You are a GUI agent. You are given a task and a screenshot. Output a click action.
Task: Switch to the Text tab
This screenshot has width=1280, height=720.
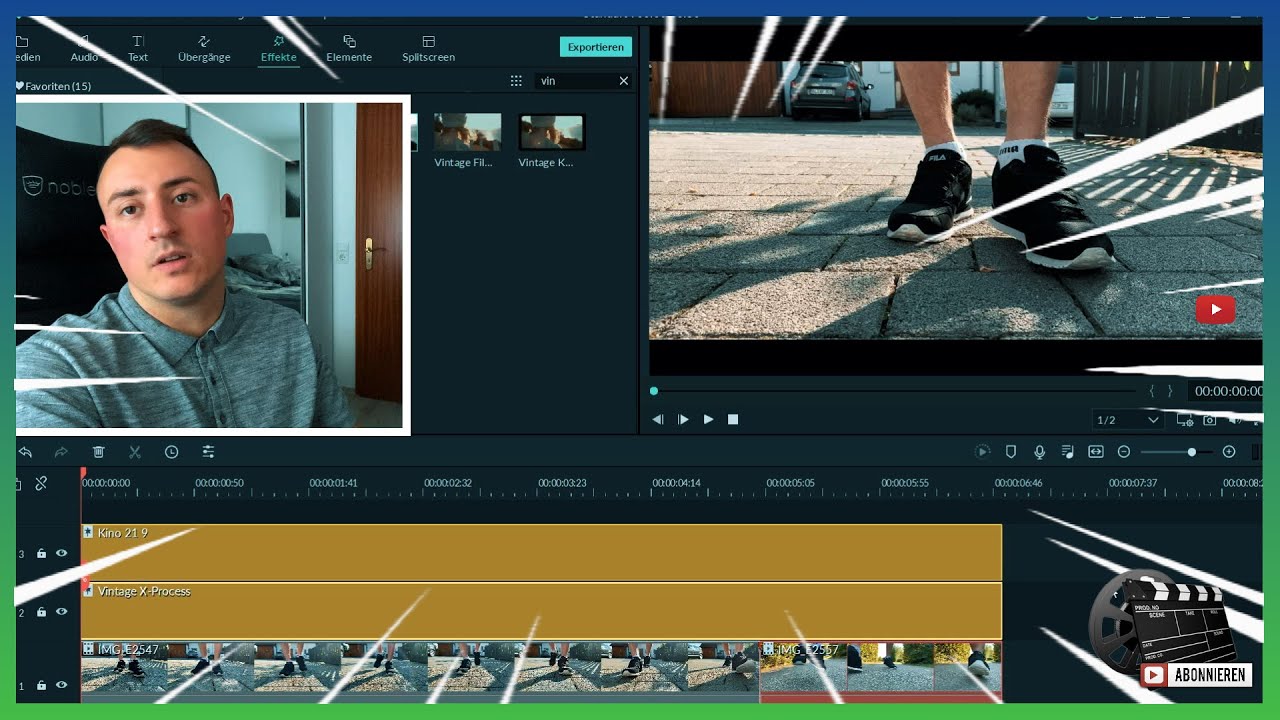point(138,49)
